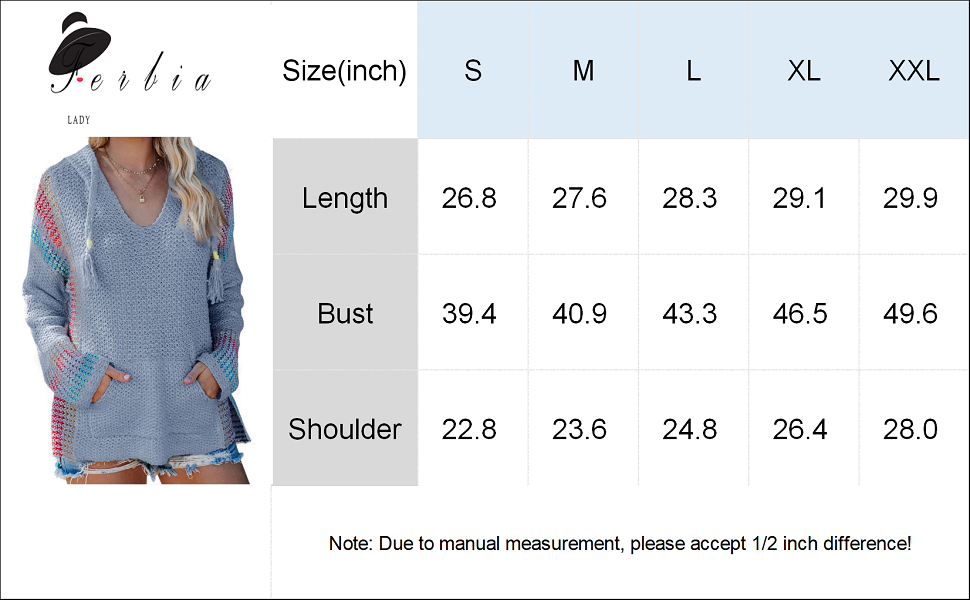Select the L size column header
The height and width of the screenshot is (600, 970).
point(693,71)
